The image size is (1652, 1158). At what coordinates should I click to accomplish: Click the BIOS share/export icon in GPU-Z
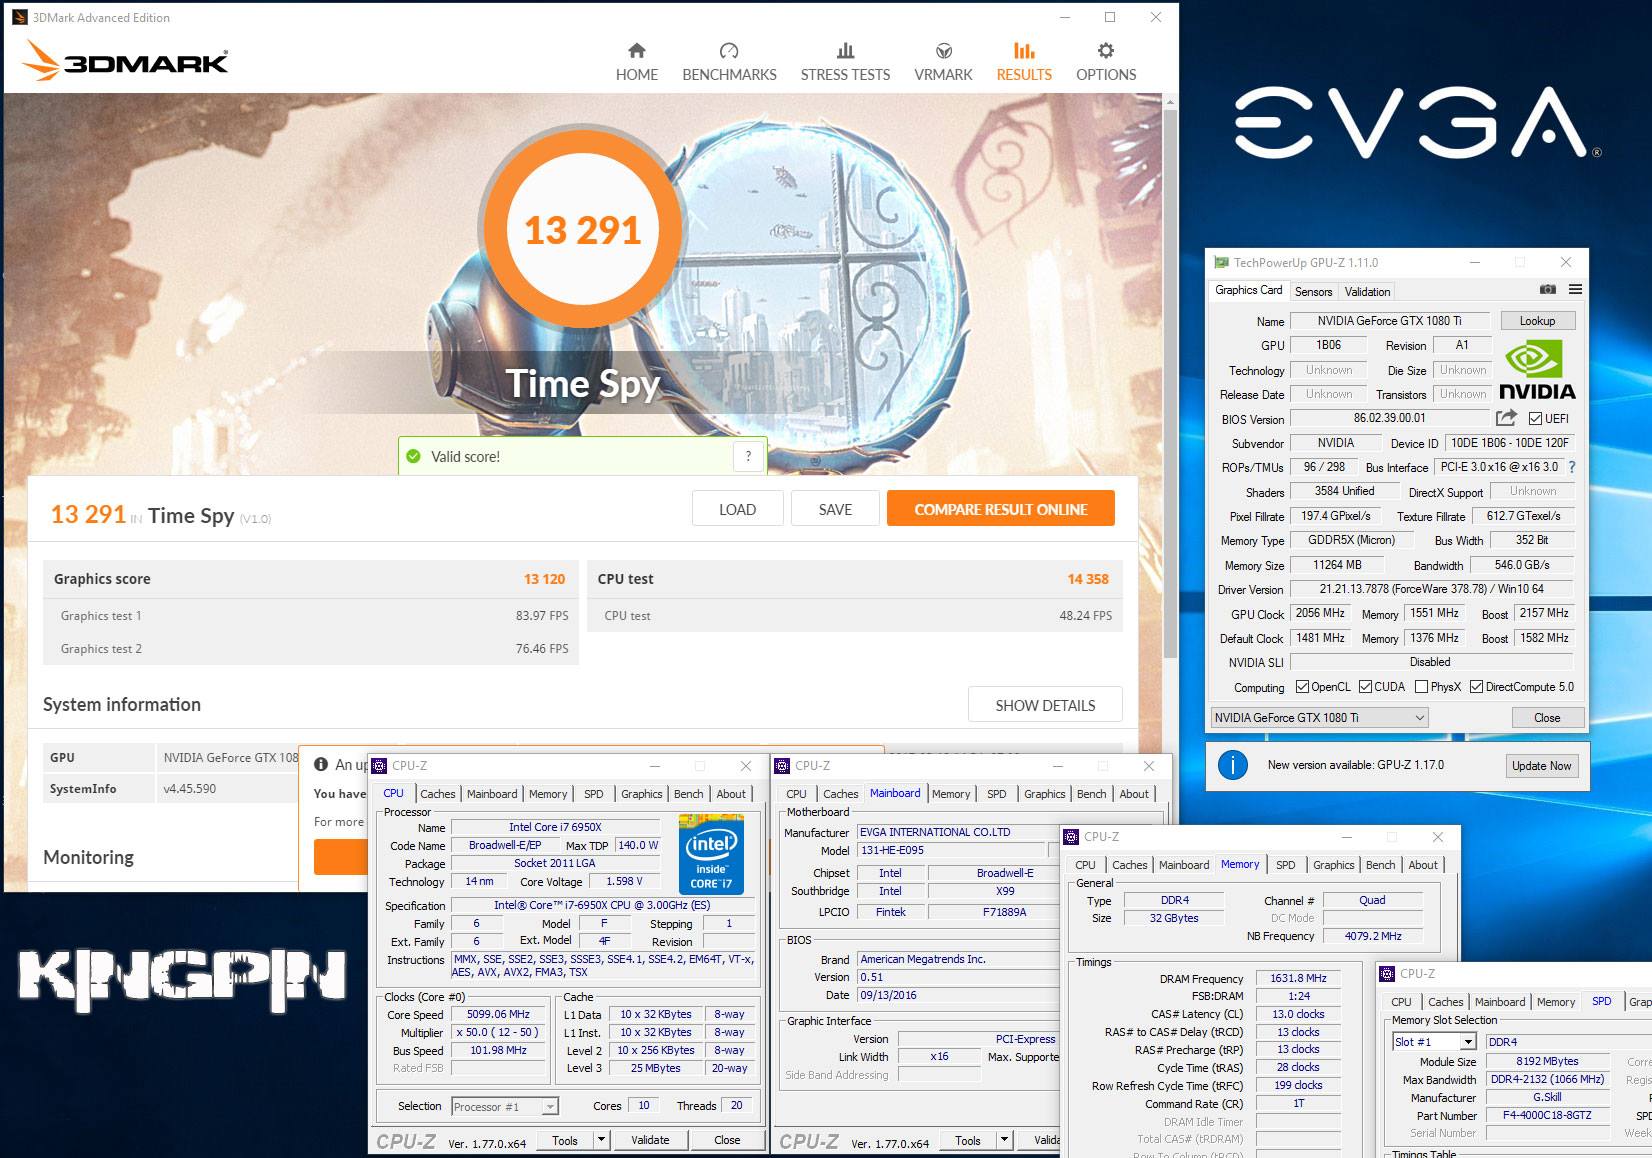1506,418
